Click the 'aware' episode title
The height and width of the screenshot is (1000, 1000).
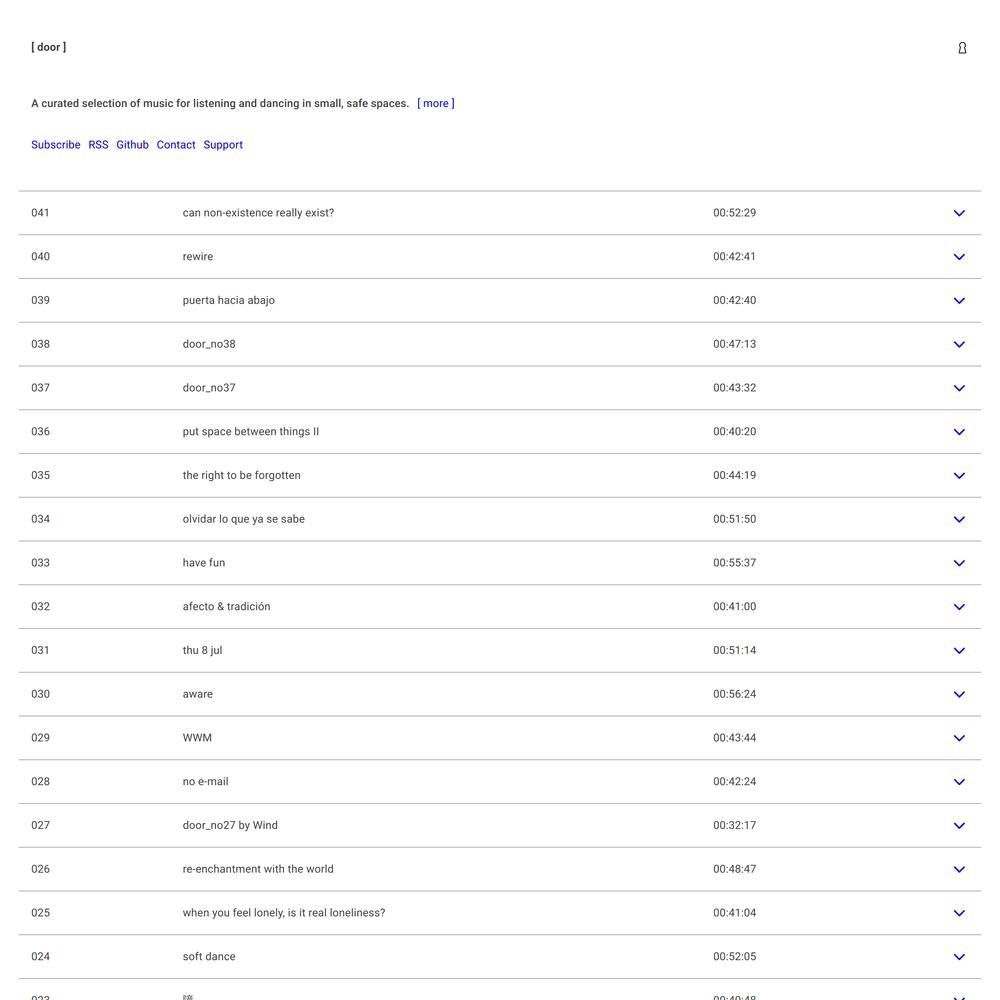198,695
